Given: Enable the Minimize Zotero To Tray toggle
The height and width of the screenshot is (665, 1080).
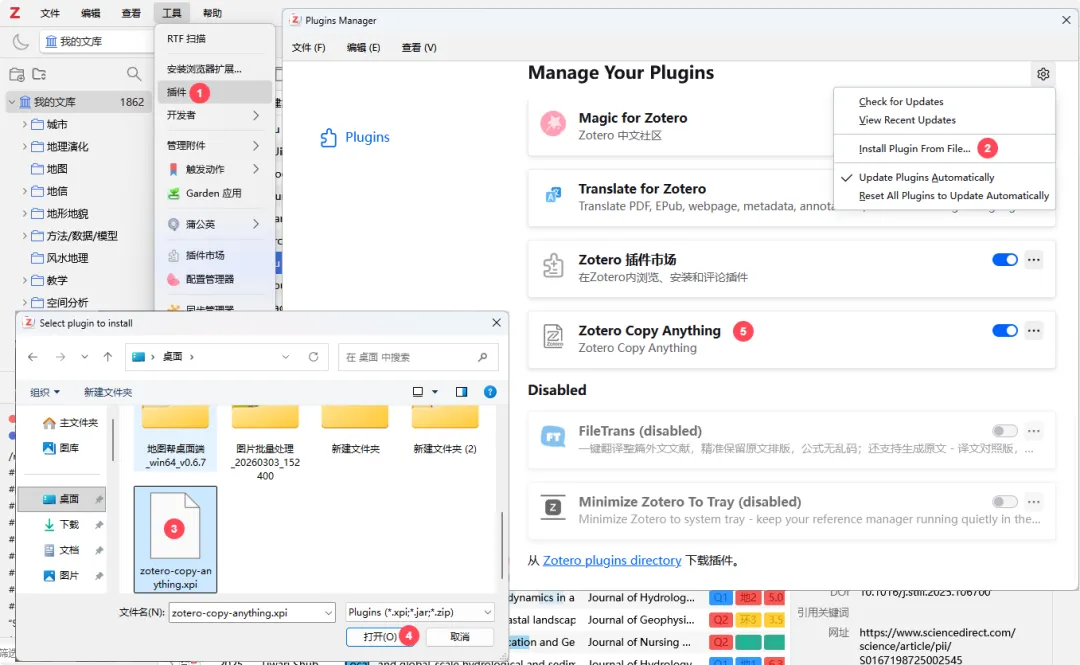Looking at the screenshot, I should (x=1004, y=502).
